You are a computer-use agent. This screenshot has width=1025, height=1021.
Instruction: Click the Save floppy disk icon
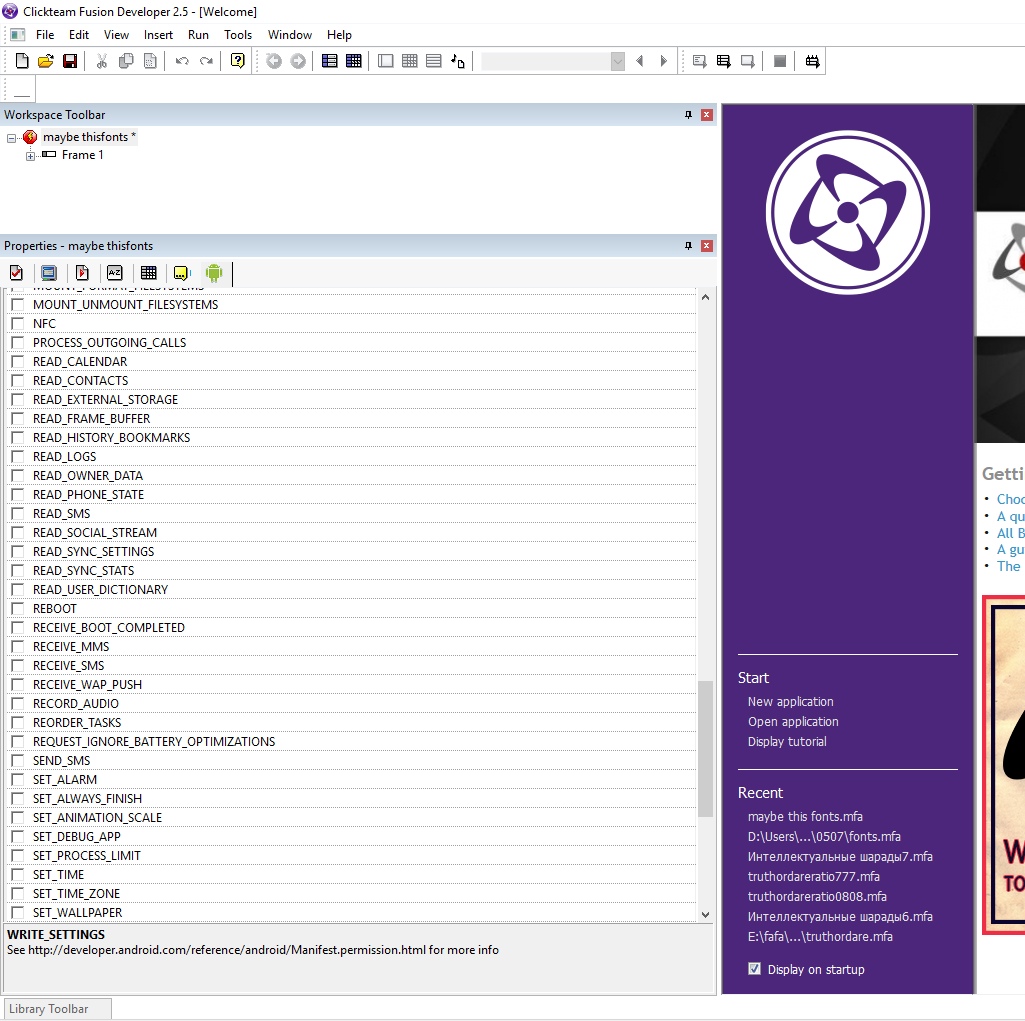pyautogui.click(x=70, y=61)
